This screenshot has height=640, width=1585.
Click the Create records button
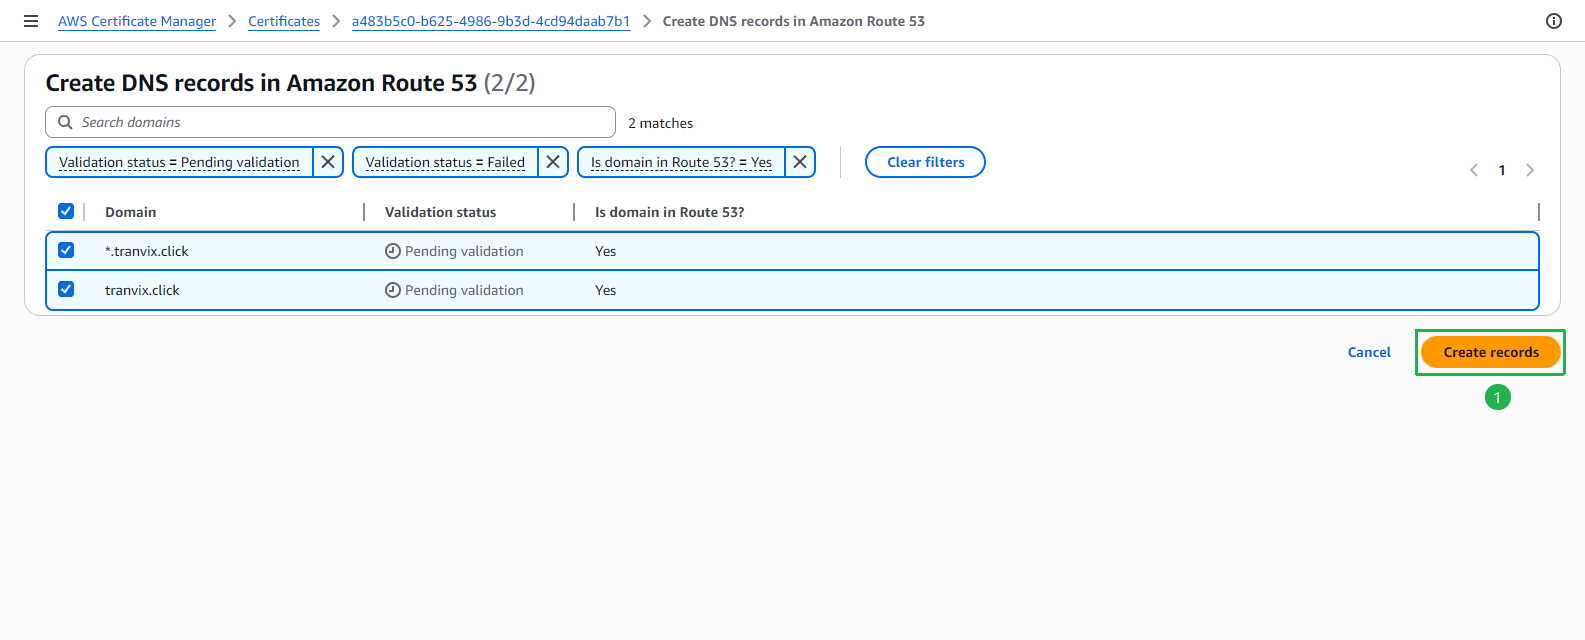point(1491,352)
